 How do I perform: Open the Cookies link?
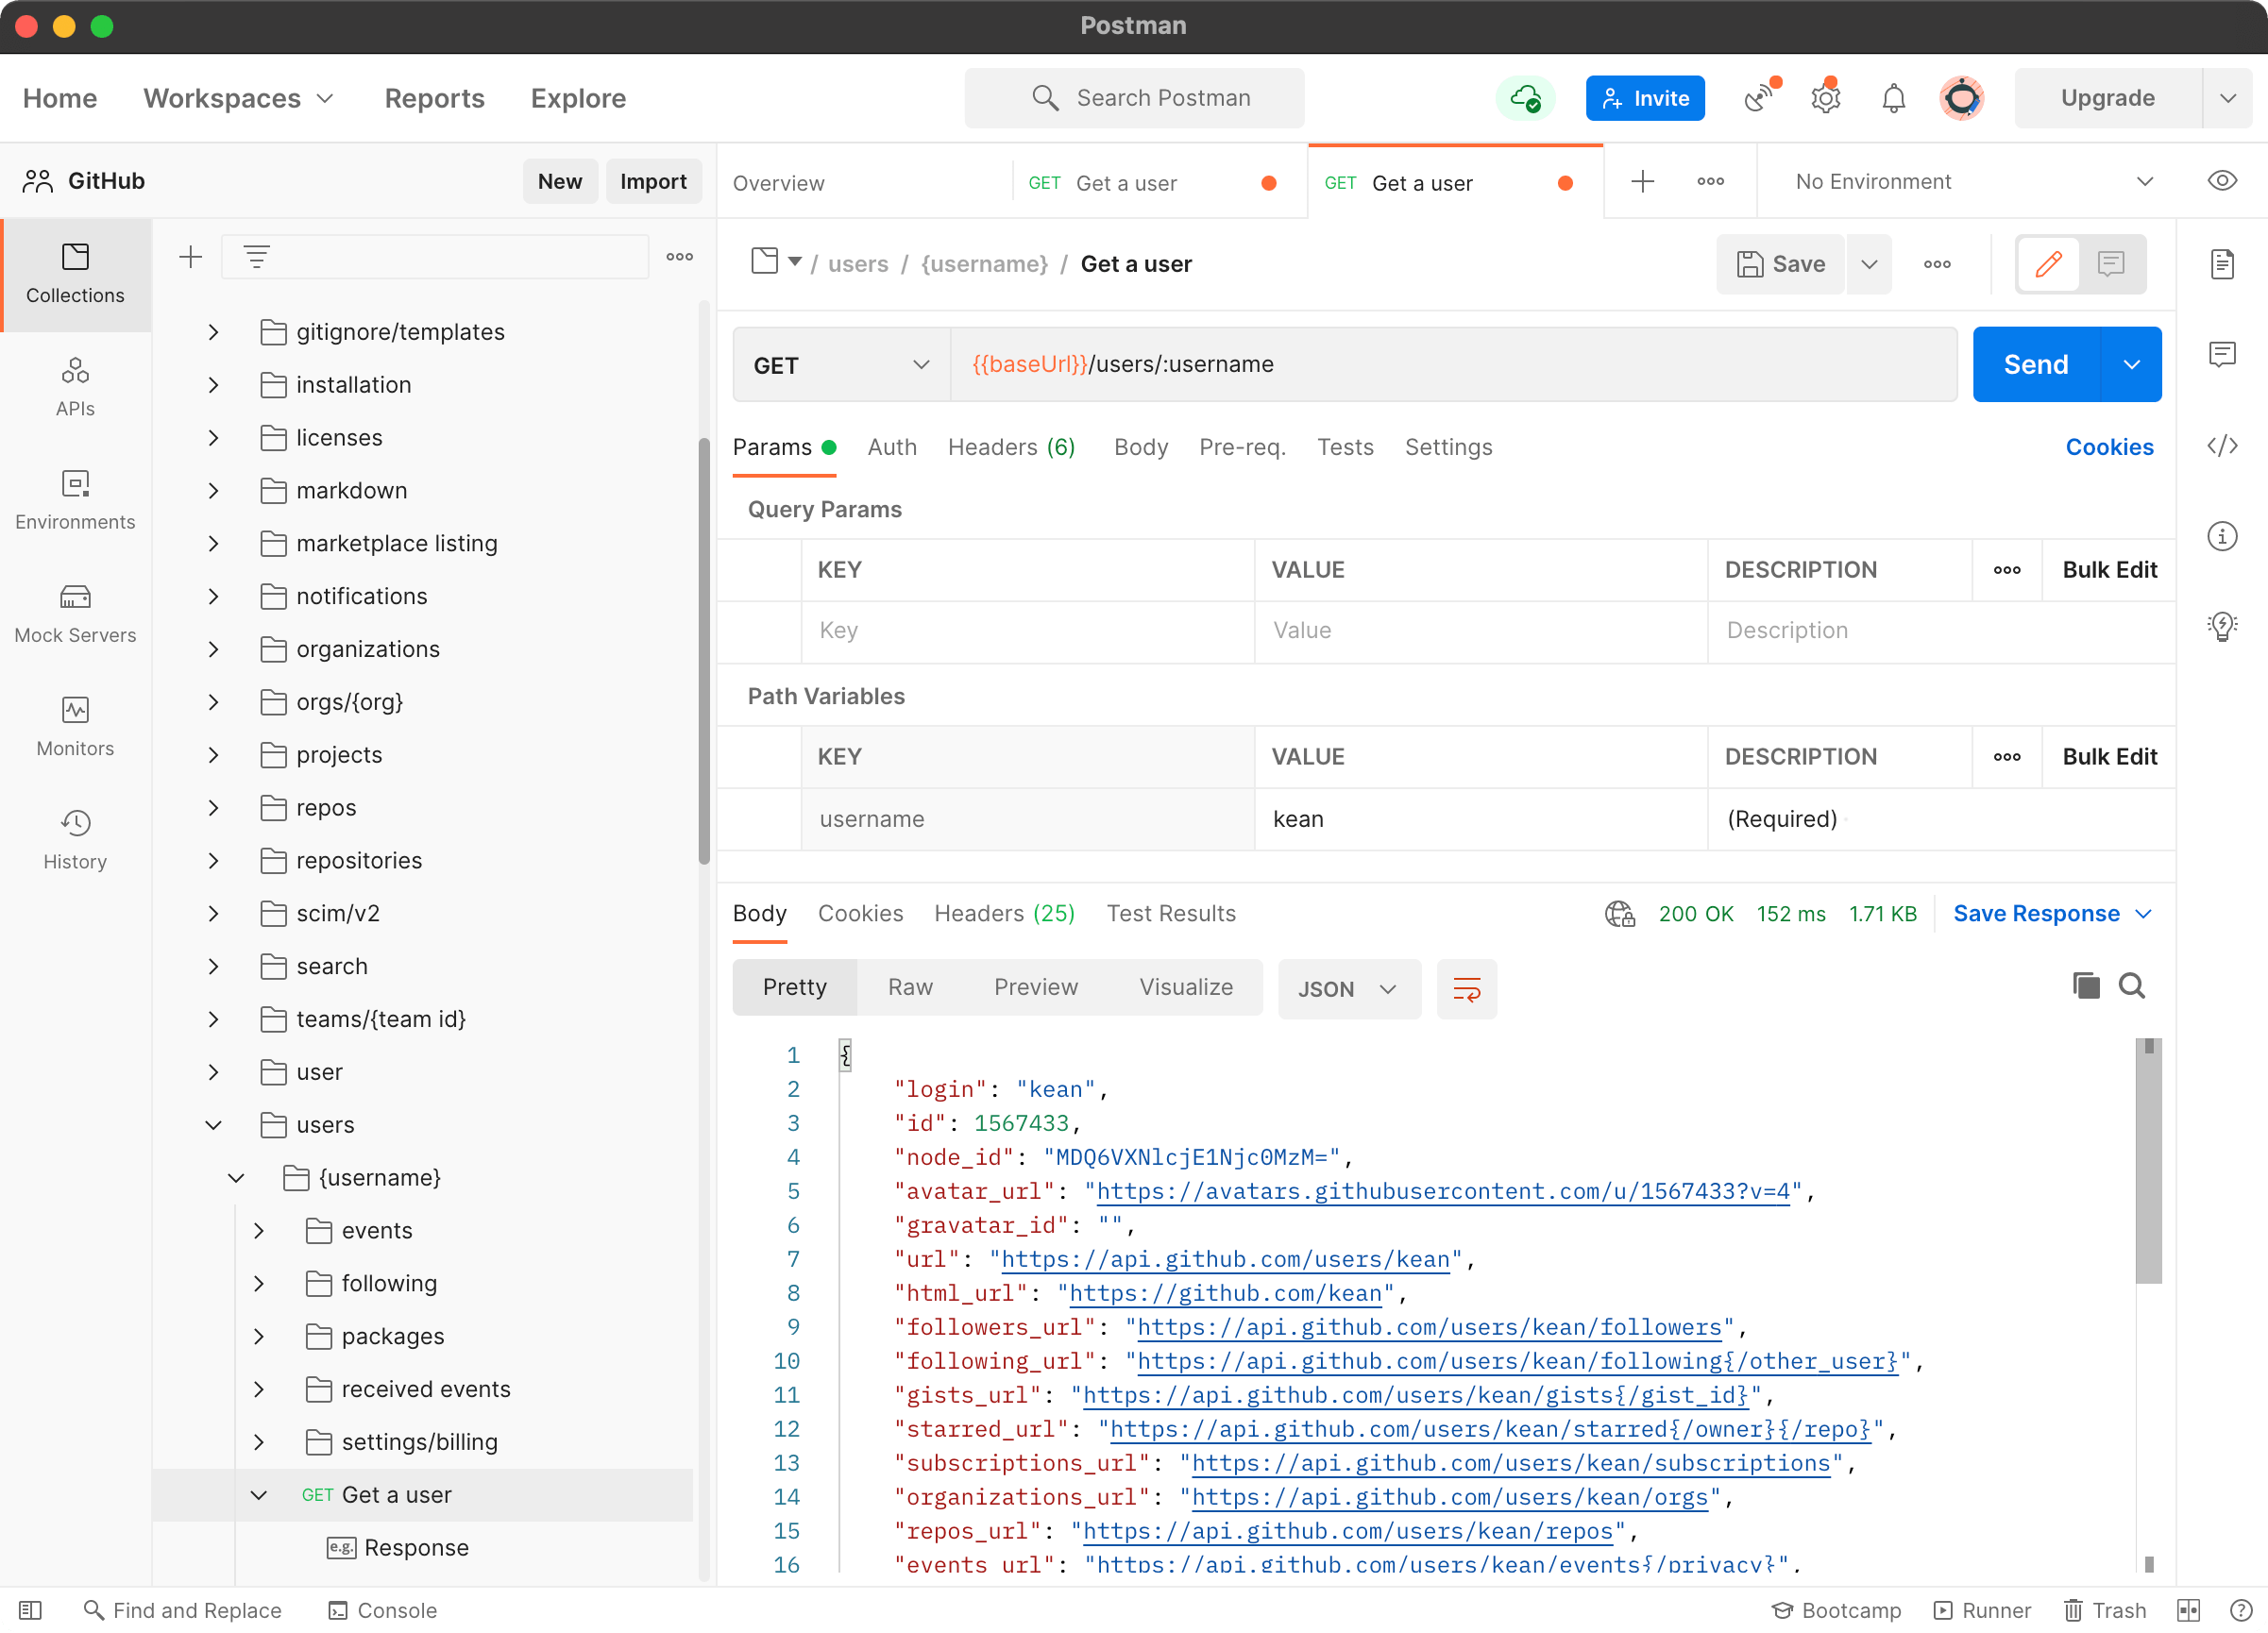point(2109,447)
